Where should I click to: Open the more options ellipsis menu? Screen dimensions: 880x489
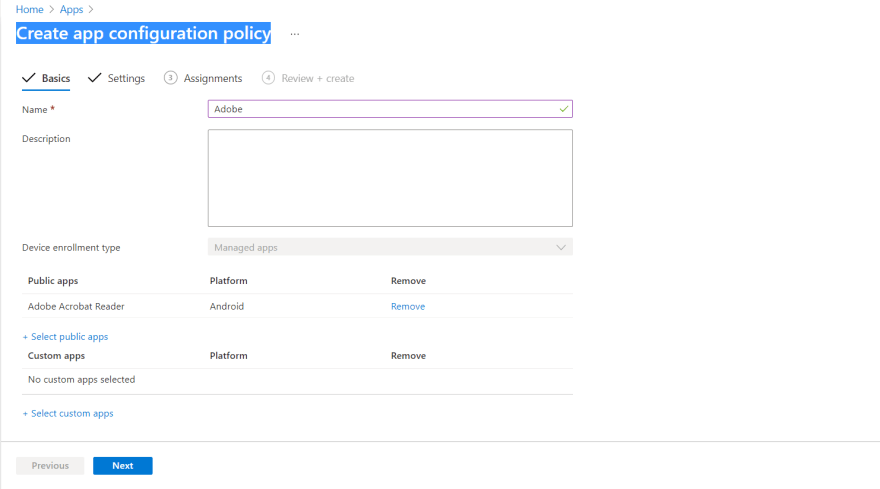pyautogui.click(x=295, y=34)
